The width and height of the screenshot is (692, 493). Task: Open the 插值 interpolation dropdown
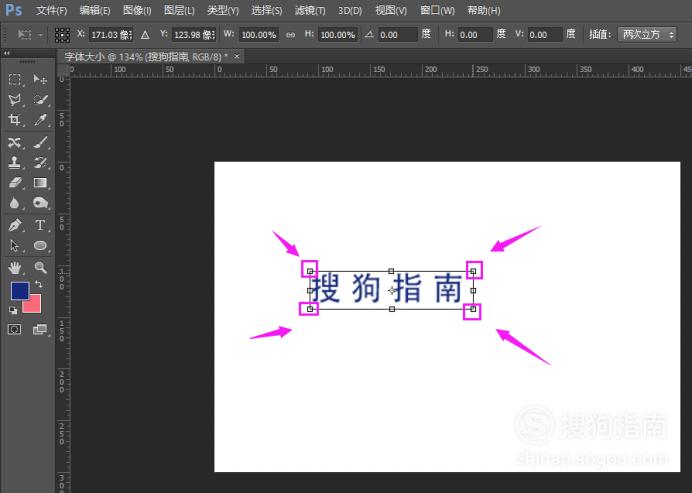point(647,34)
